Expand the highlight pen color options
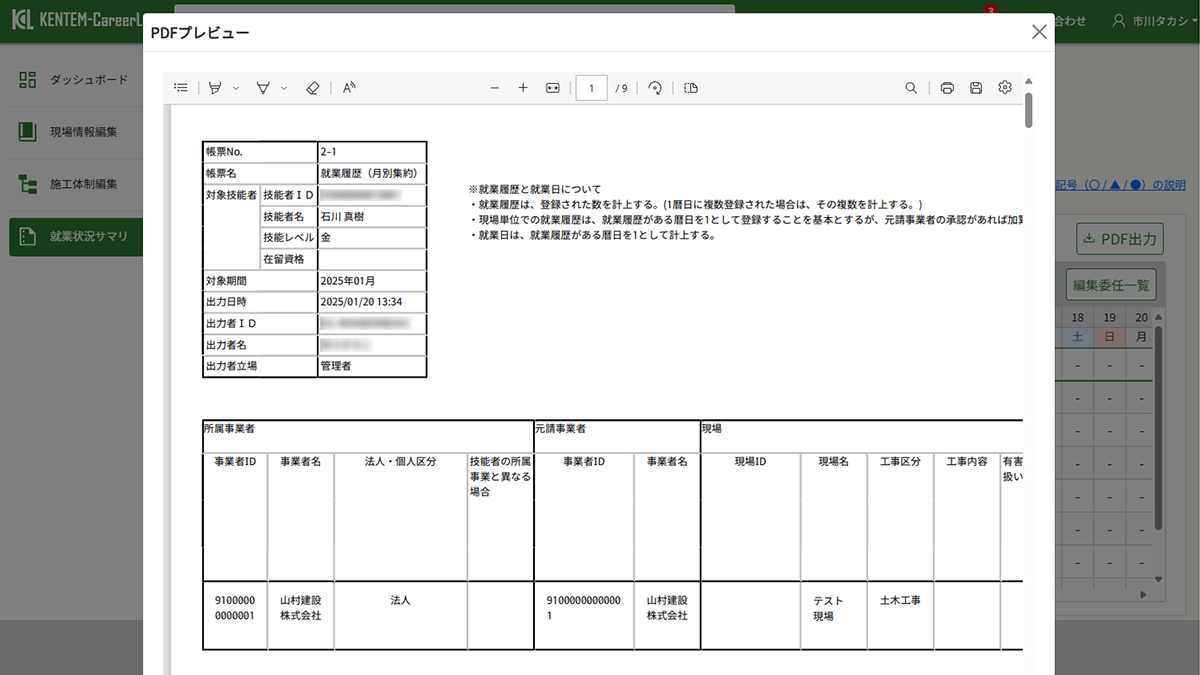Screen dimensions: 1200x675 [236, 88]
